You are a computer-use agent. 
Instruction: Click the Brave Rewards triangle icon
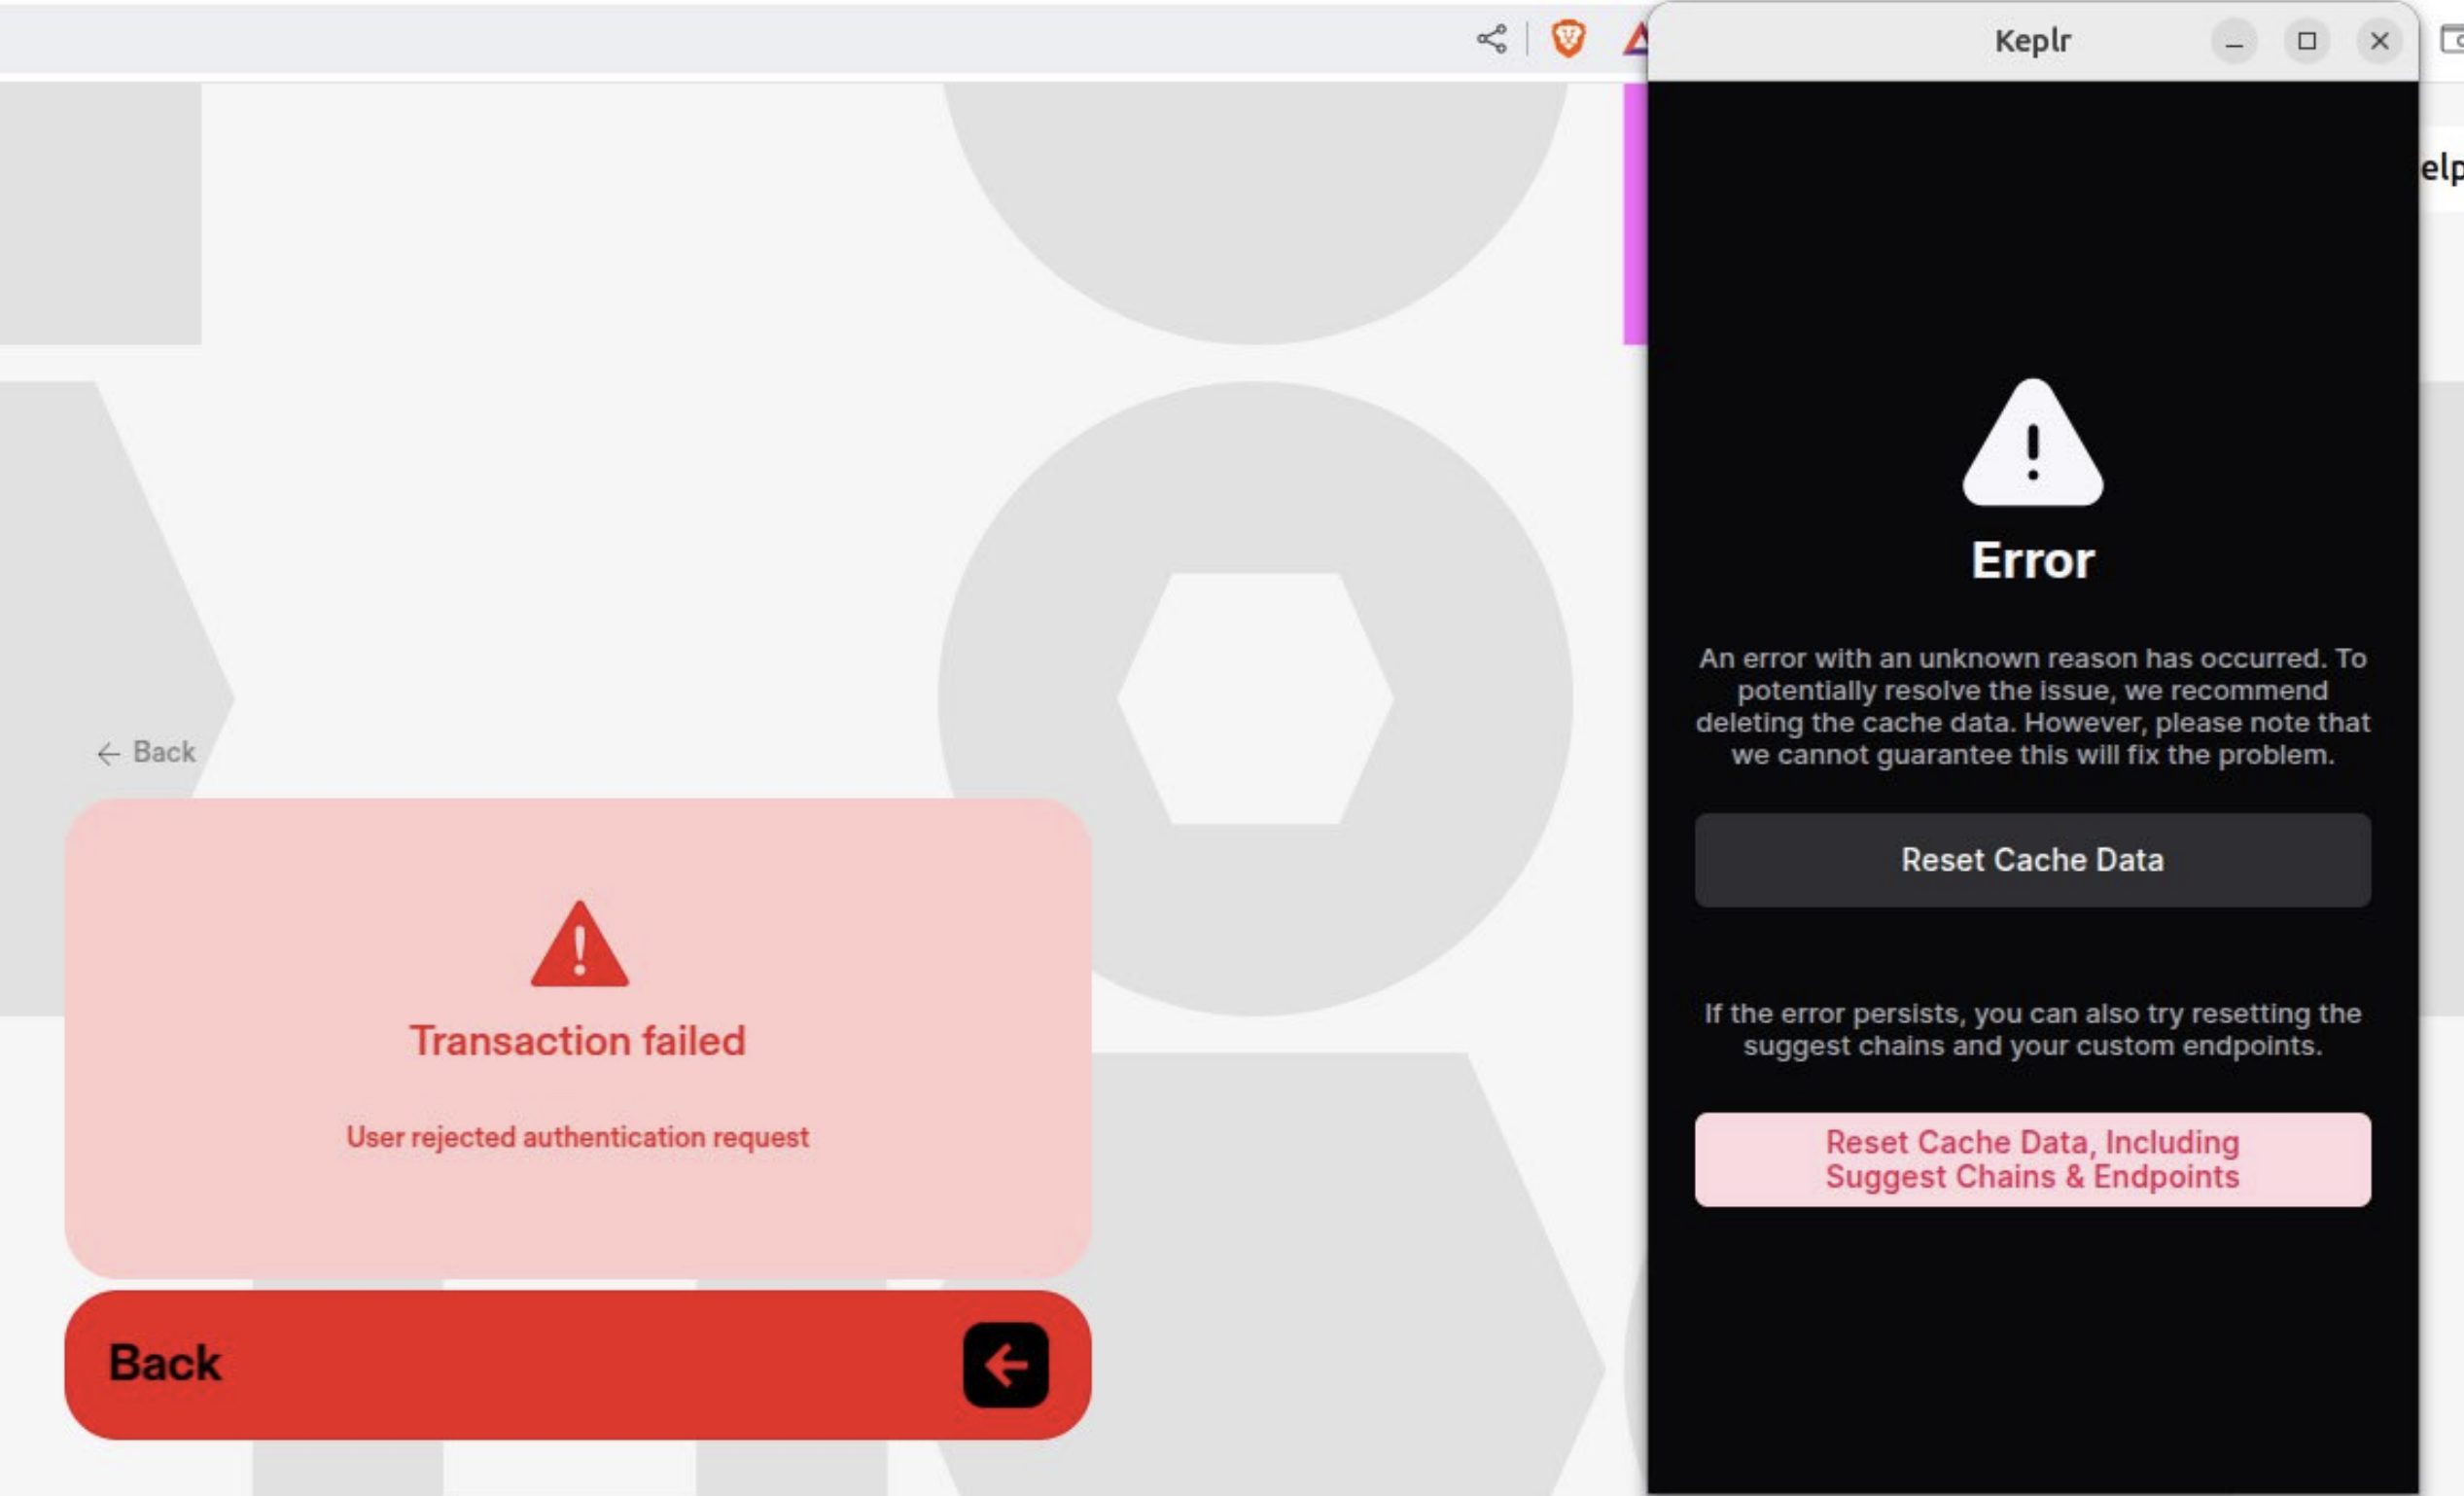point(1636,40)
